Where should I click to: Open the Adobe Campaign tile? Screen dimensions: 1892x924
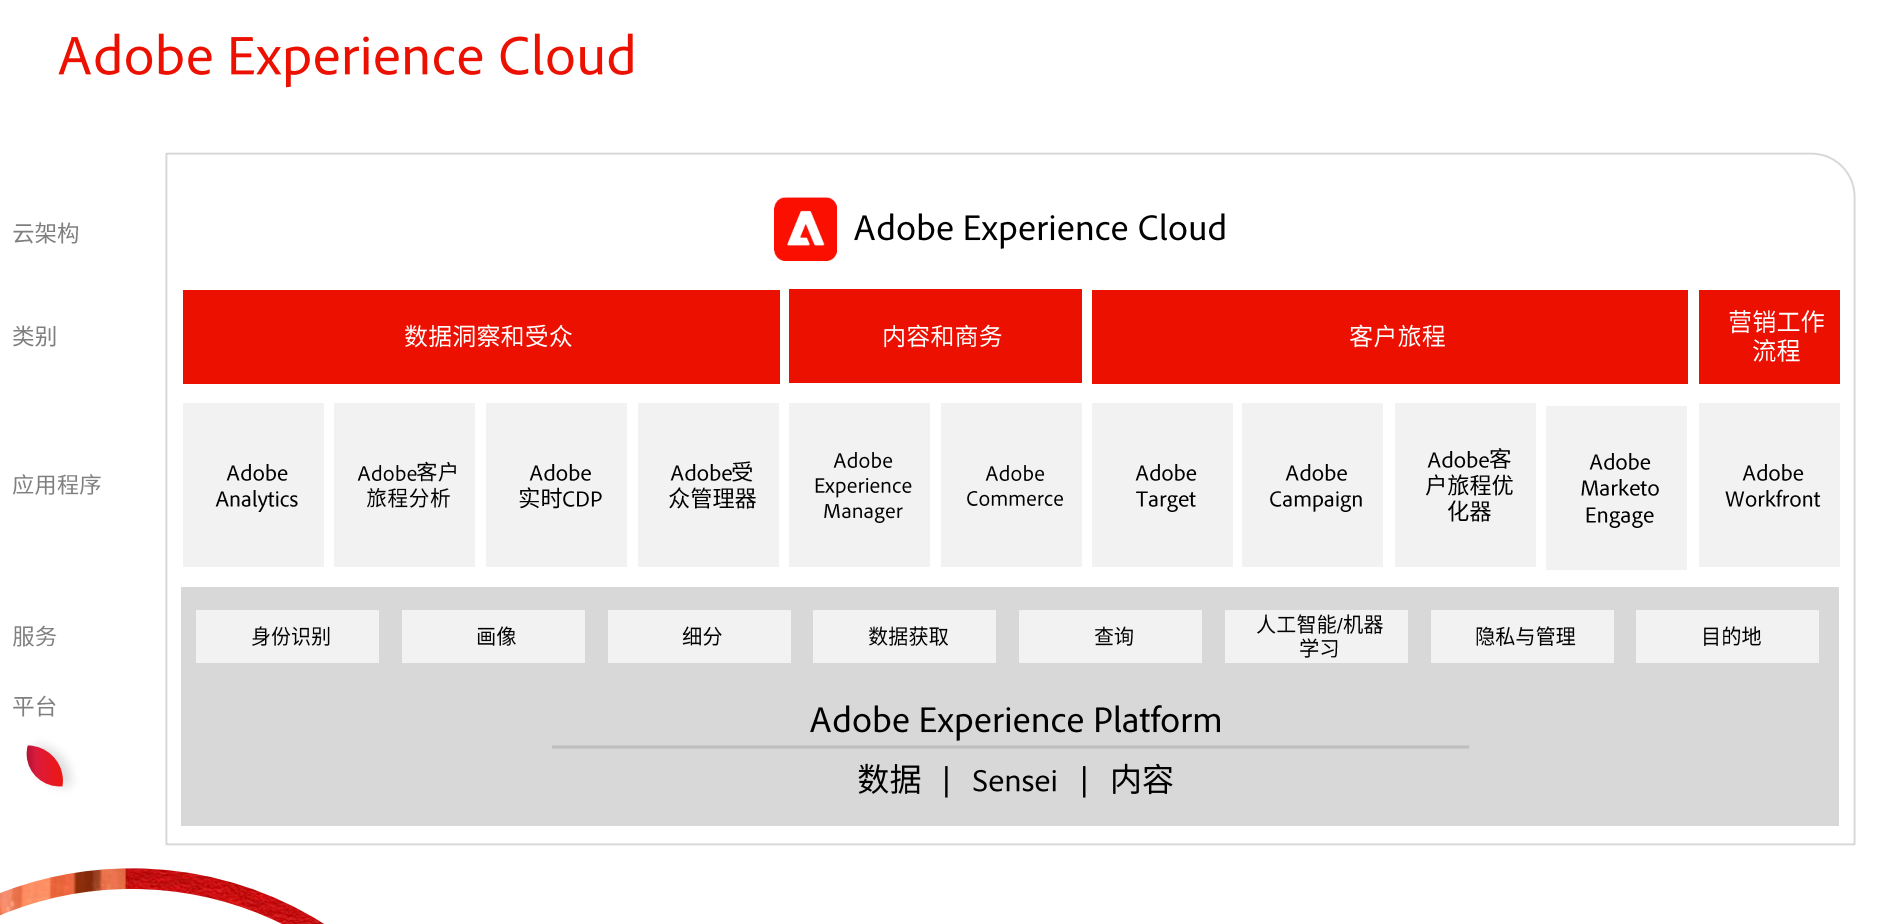pyautogui.click(x=1313, y=486)
